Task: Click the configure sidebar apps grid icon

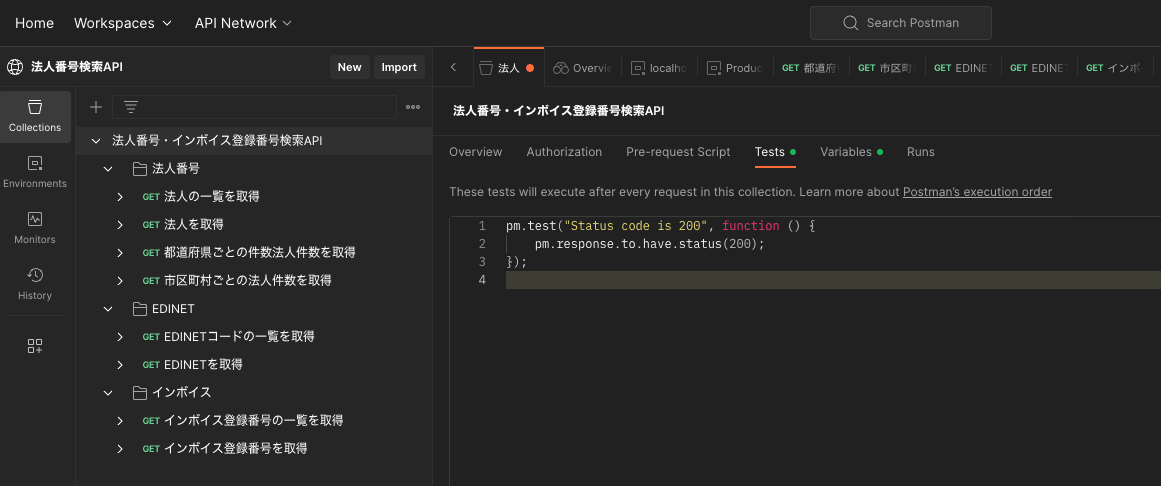Action: coord(35,346)
